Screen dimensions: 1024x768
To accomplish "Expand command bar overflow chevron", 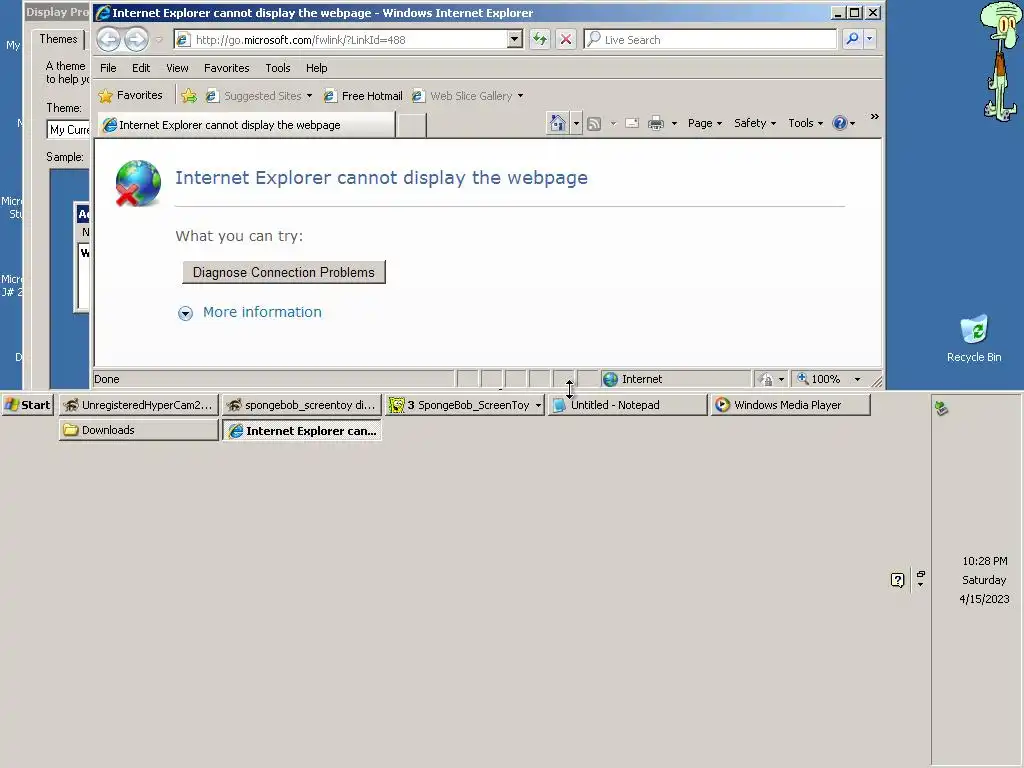I will (874, 117).
